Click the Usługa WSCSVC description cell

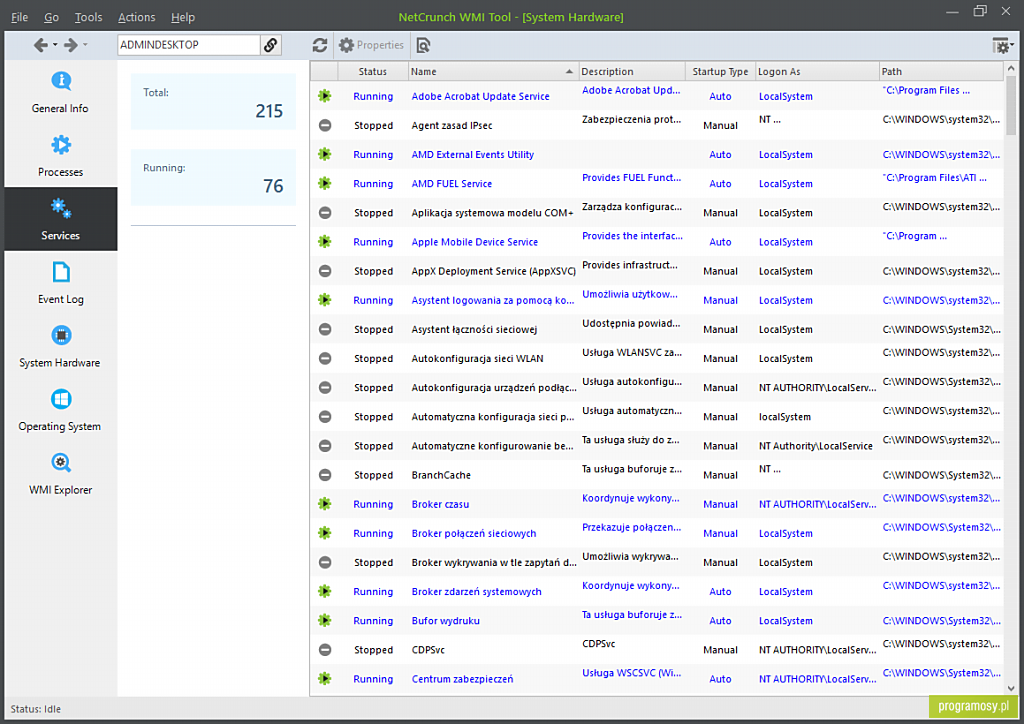(x=632, y=673)
